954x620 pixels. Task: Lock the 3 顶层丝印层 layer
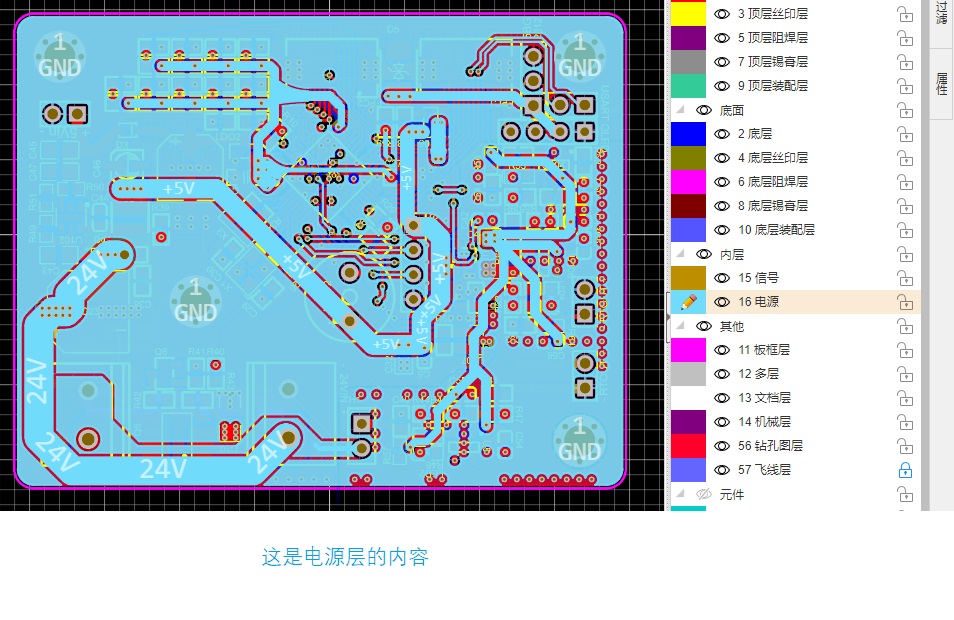pos(905,14)
